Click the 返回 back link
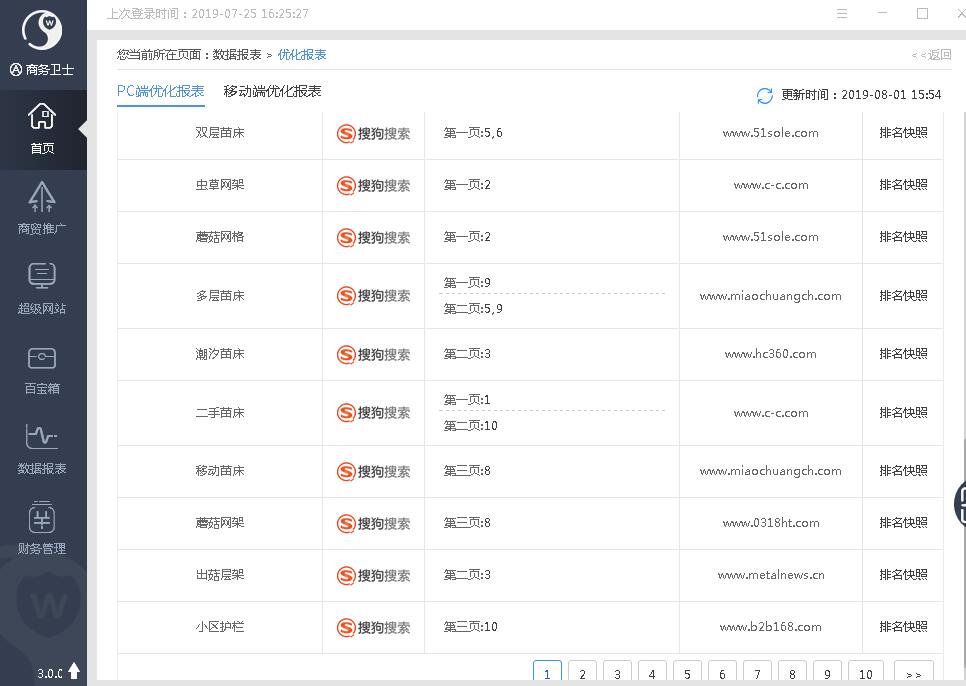Viewport: 966px width, 686px height. [931, 55]
